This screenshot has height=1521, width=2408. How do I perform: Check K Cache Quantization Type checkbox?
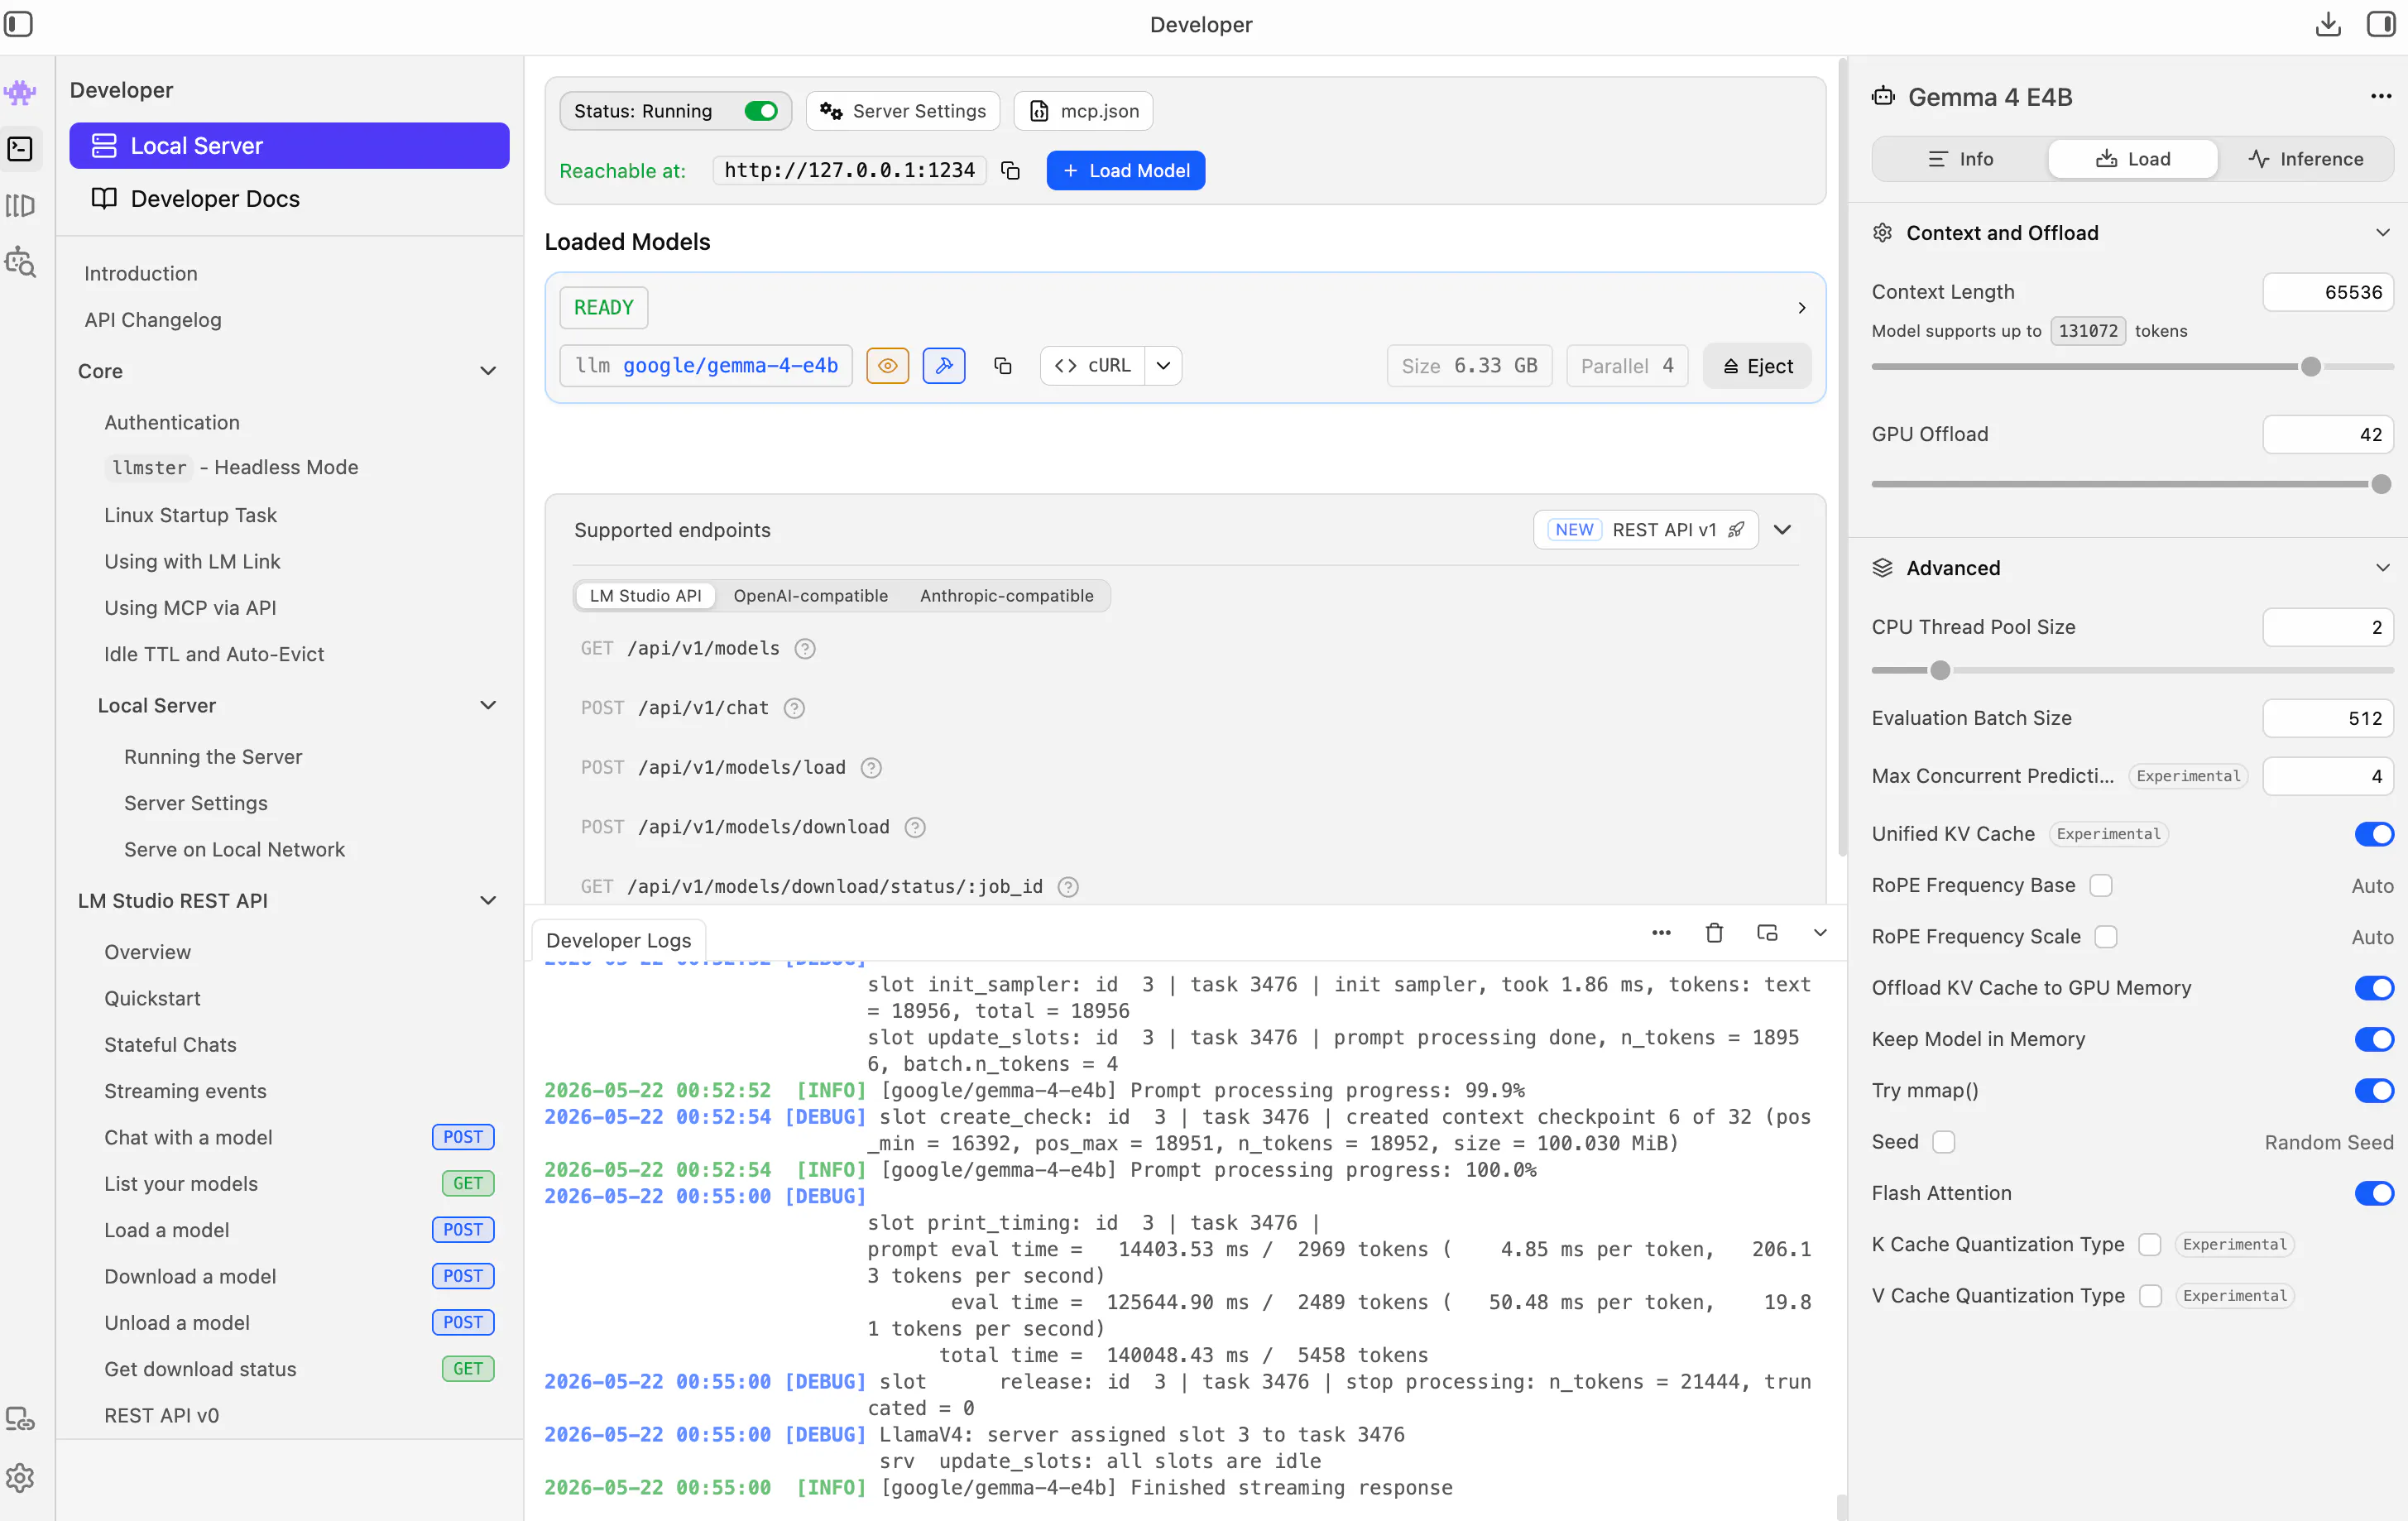(2150, 1245)
